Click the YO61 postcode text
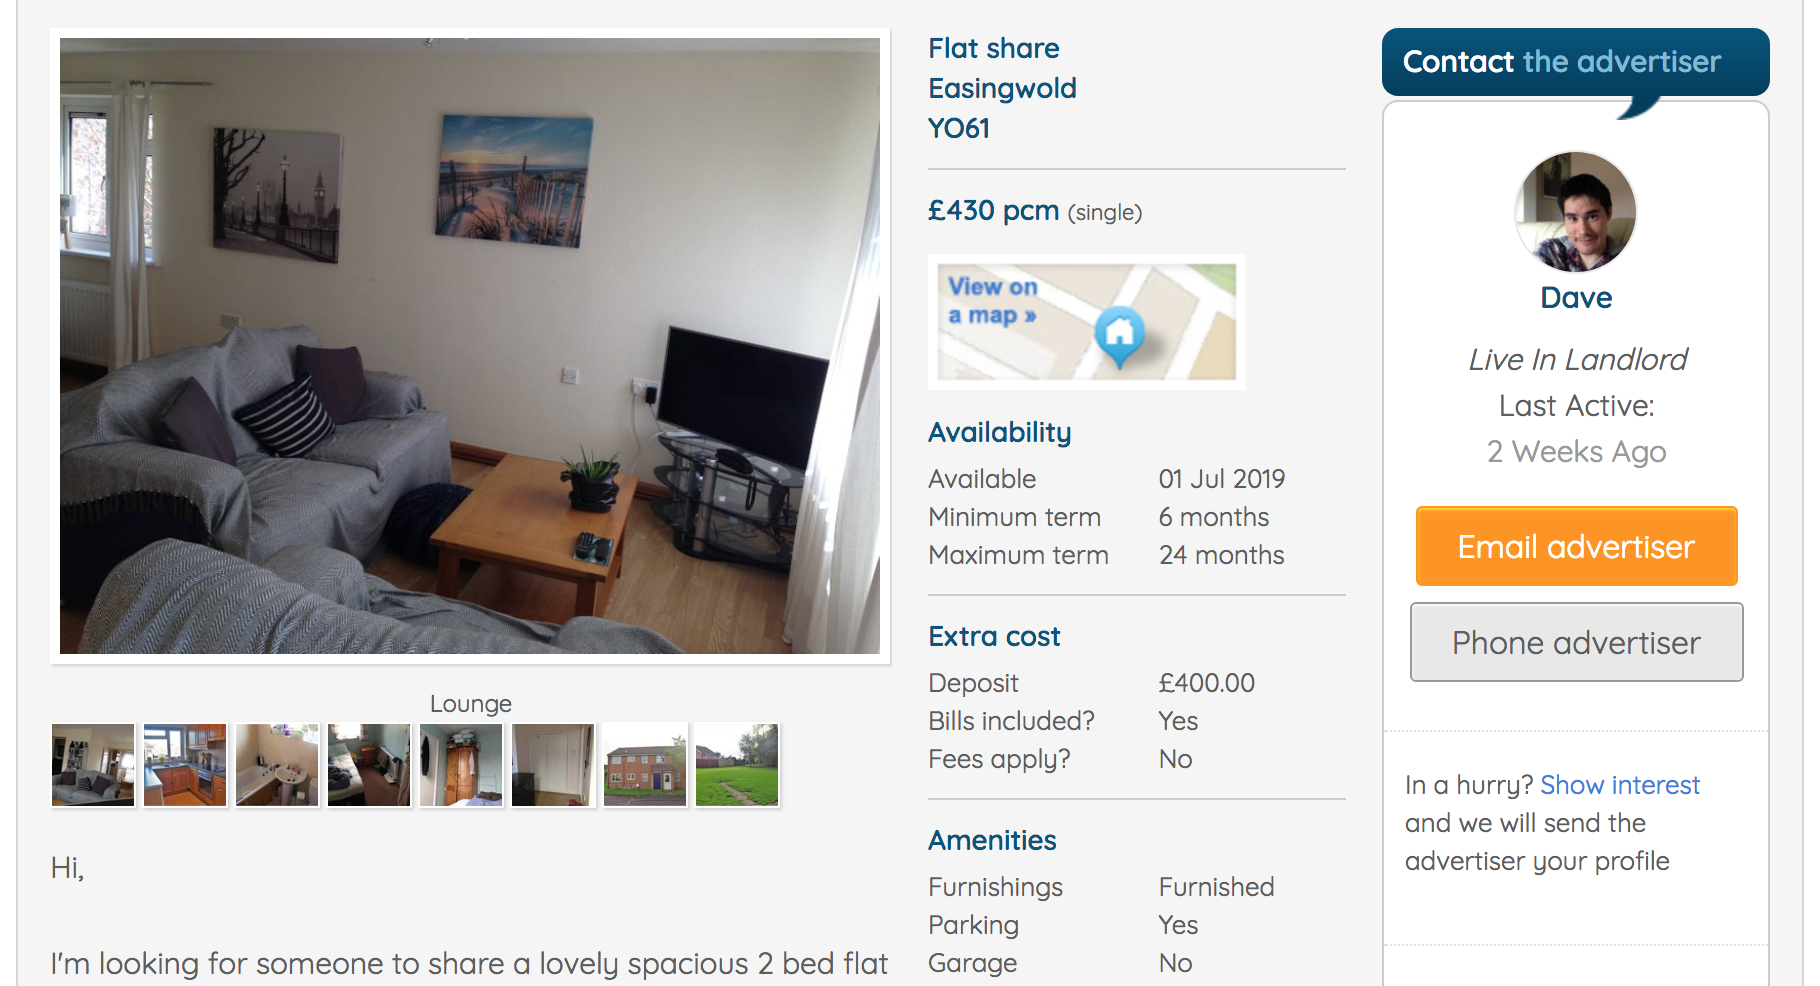The image size is (1820, 986). [x=958, y=129]
